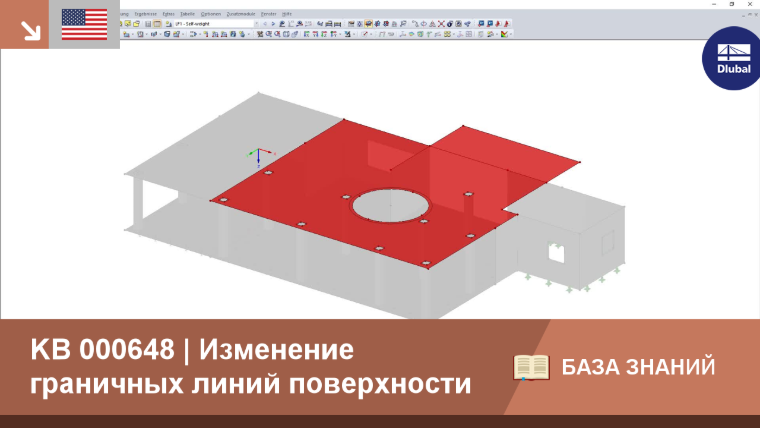Screen dimensions: 760x428
Task: Expand the dropdown arrow beside the first second-row toolbar icon
Action: (133, 34)
